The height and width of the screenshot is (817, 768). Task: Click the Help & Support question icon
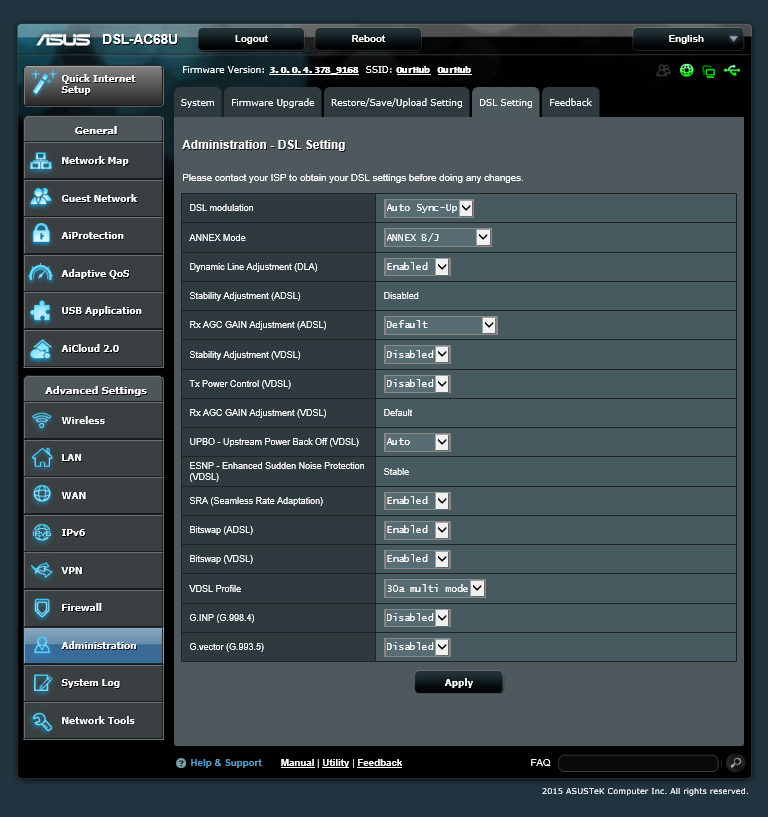point(181,763)
